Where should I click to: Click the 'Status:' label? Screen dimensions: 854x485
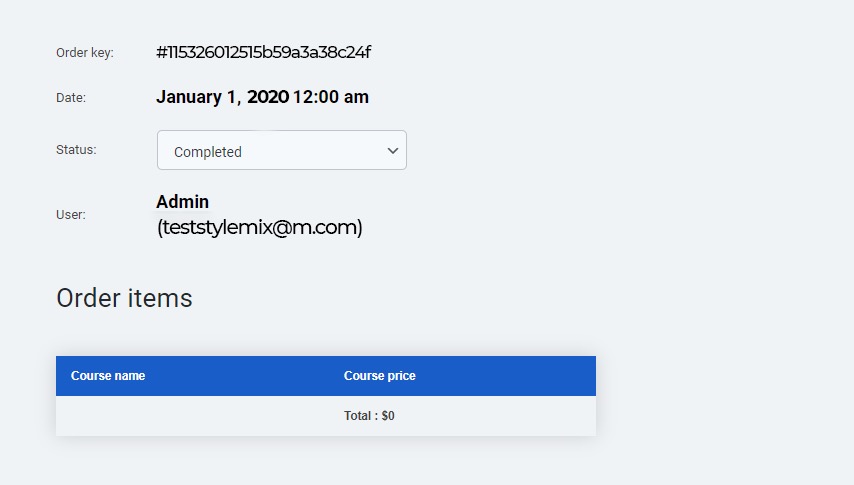(x=76, y=150)
